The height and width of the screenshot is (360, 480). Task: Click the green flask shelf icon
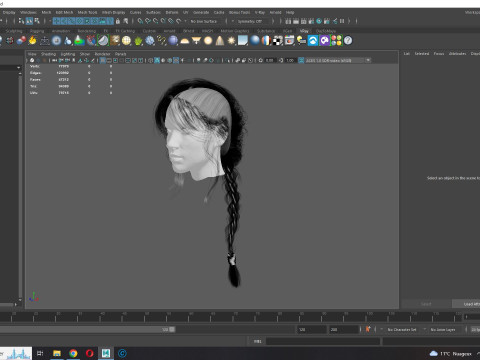point(79,41)
